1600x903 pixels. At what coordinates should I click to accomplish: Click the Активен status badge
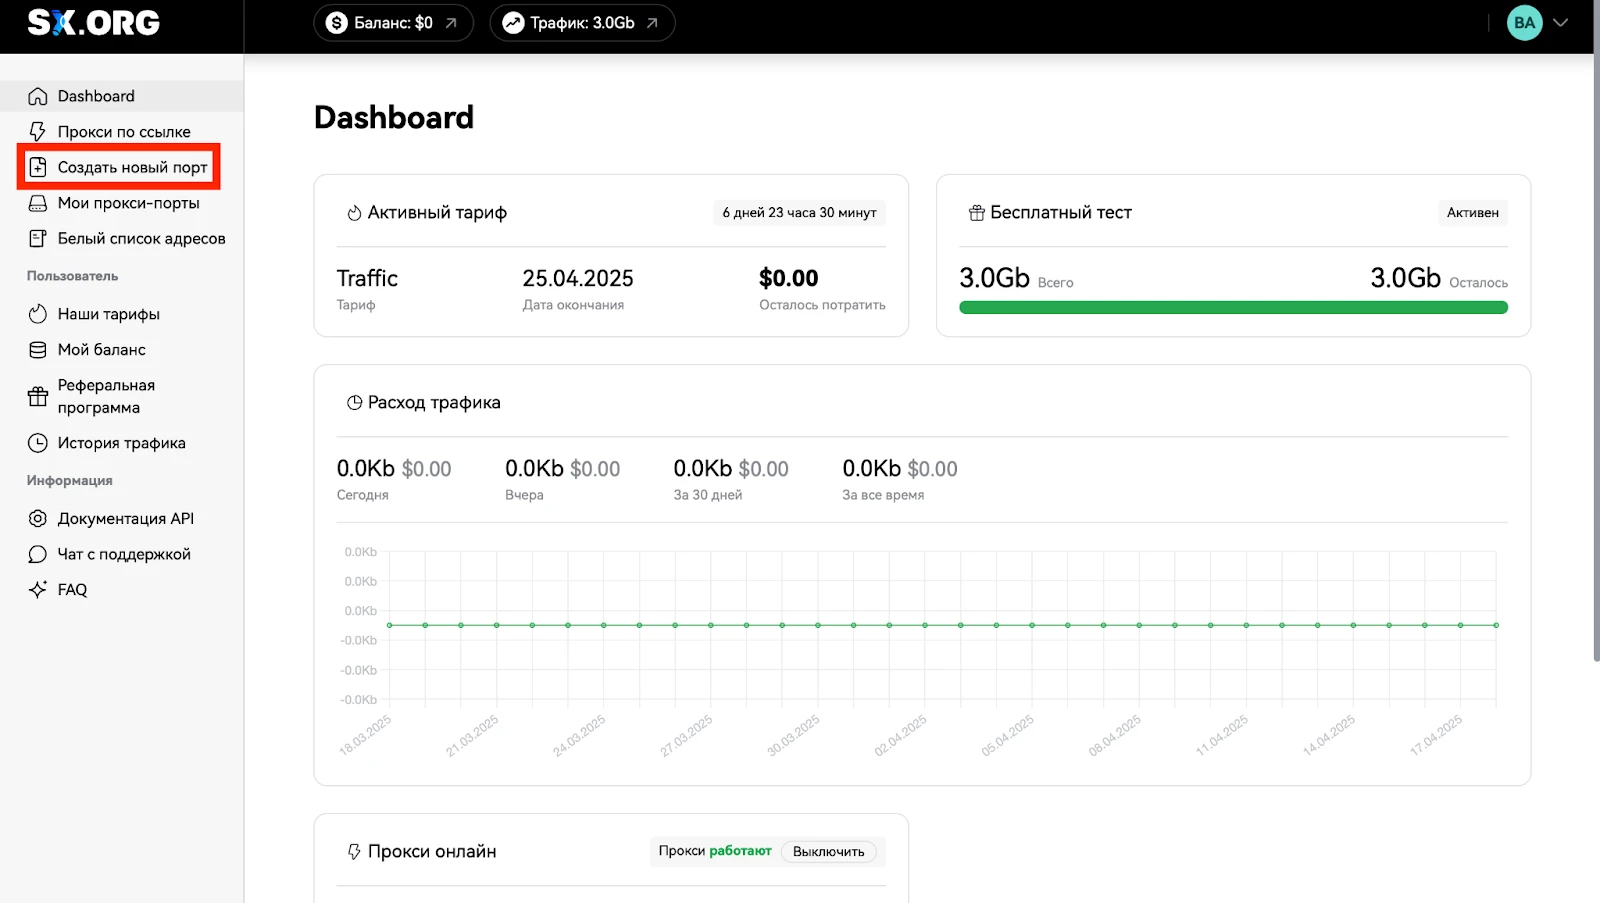1472,213
